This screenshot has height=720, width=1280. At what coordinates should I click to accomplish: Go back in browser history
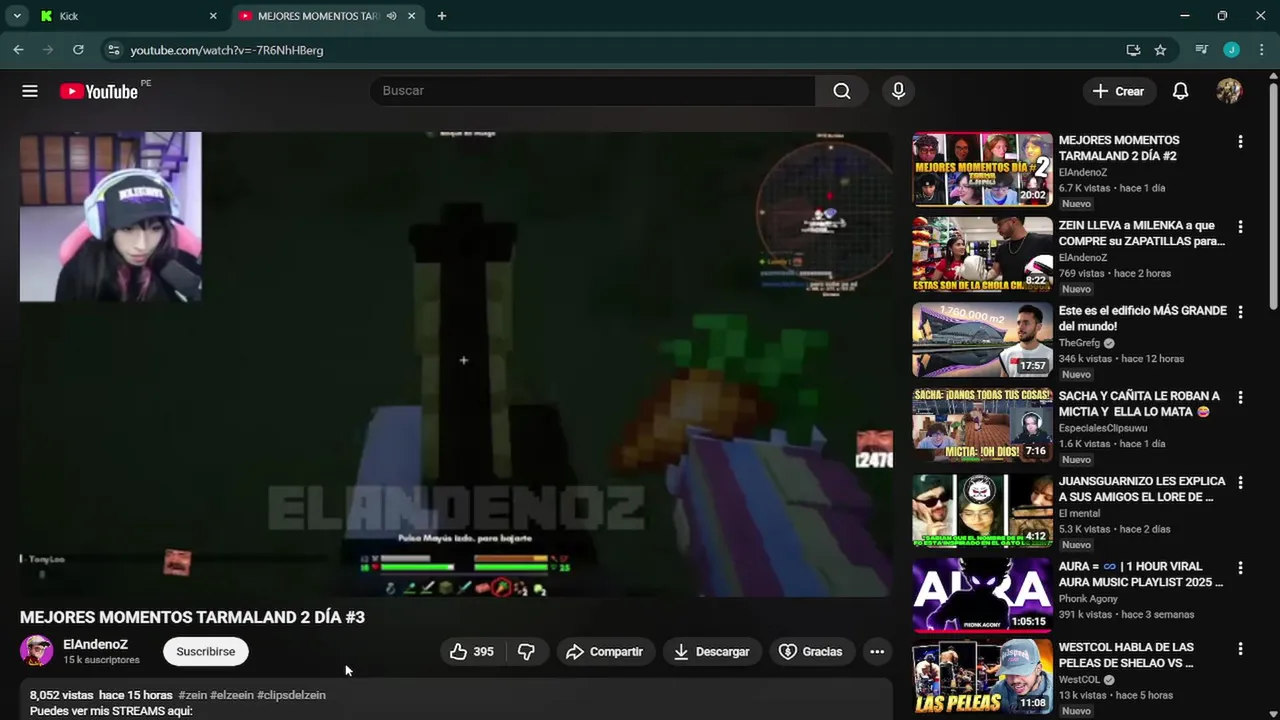(18, 49)
